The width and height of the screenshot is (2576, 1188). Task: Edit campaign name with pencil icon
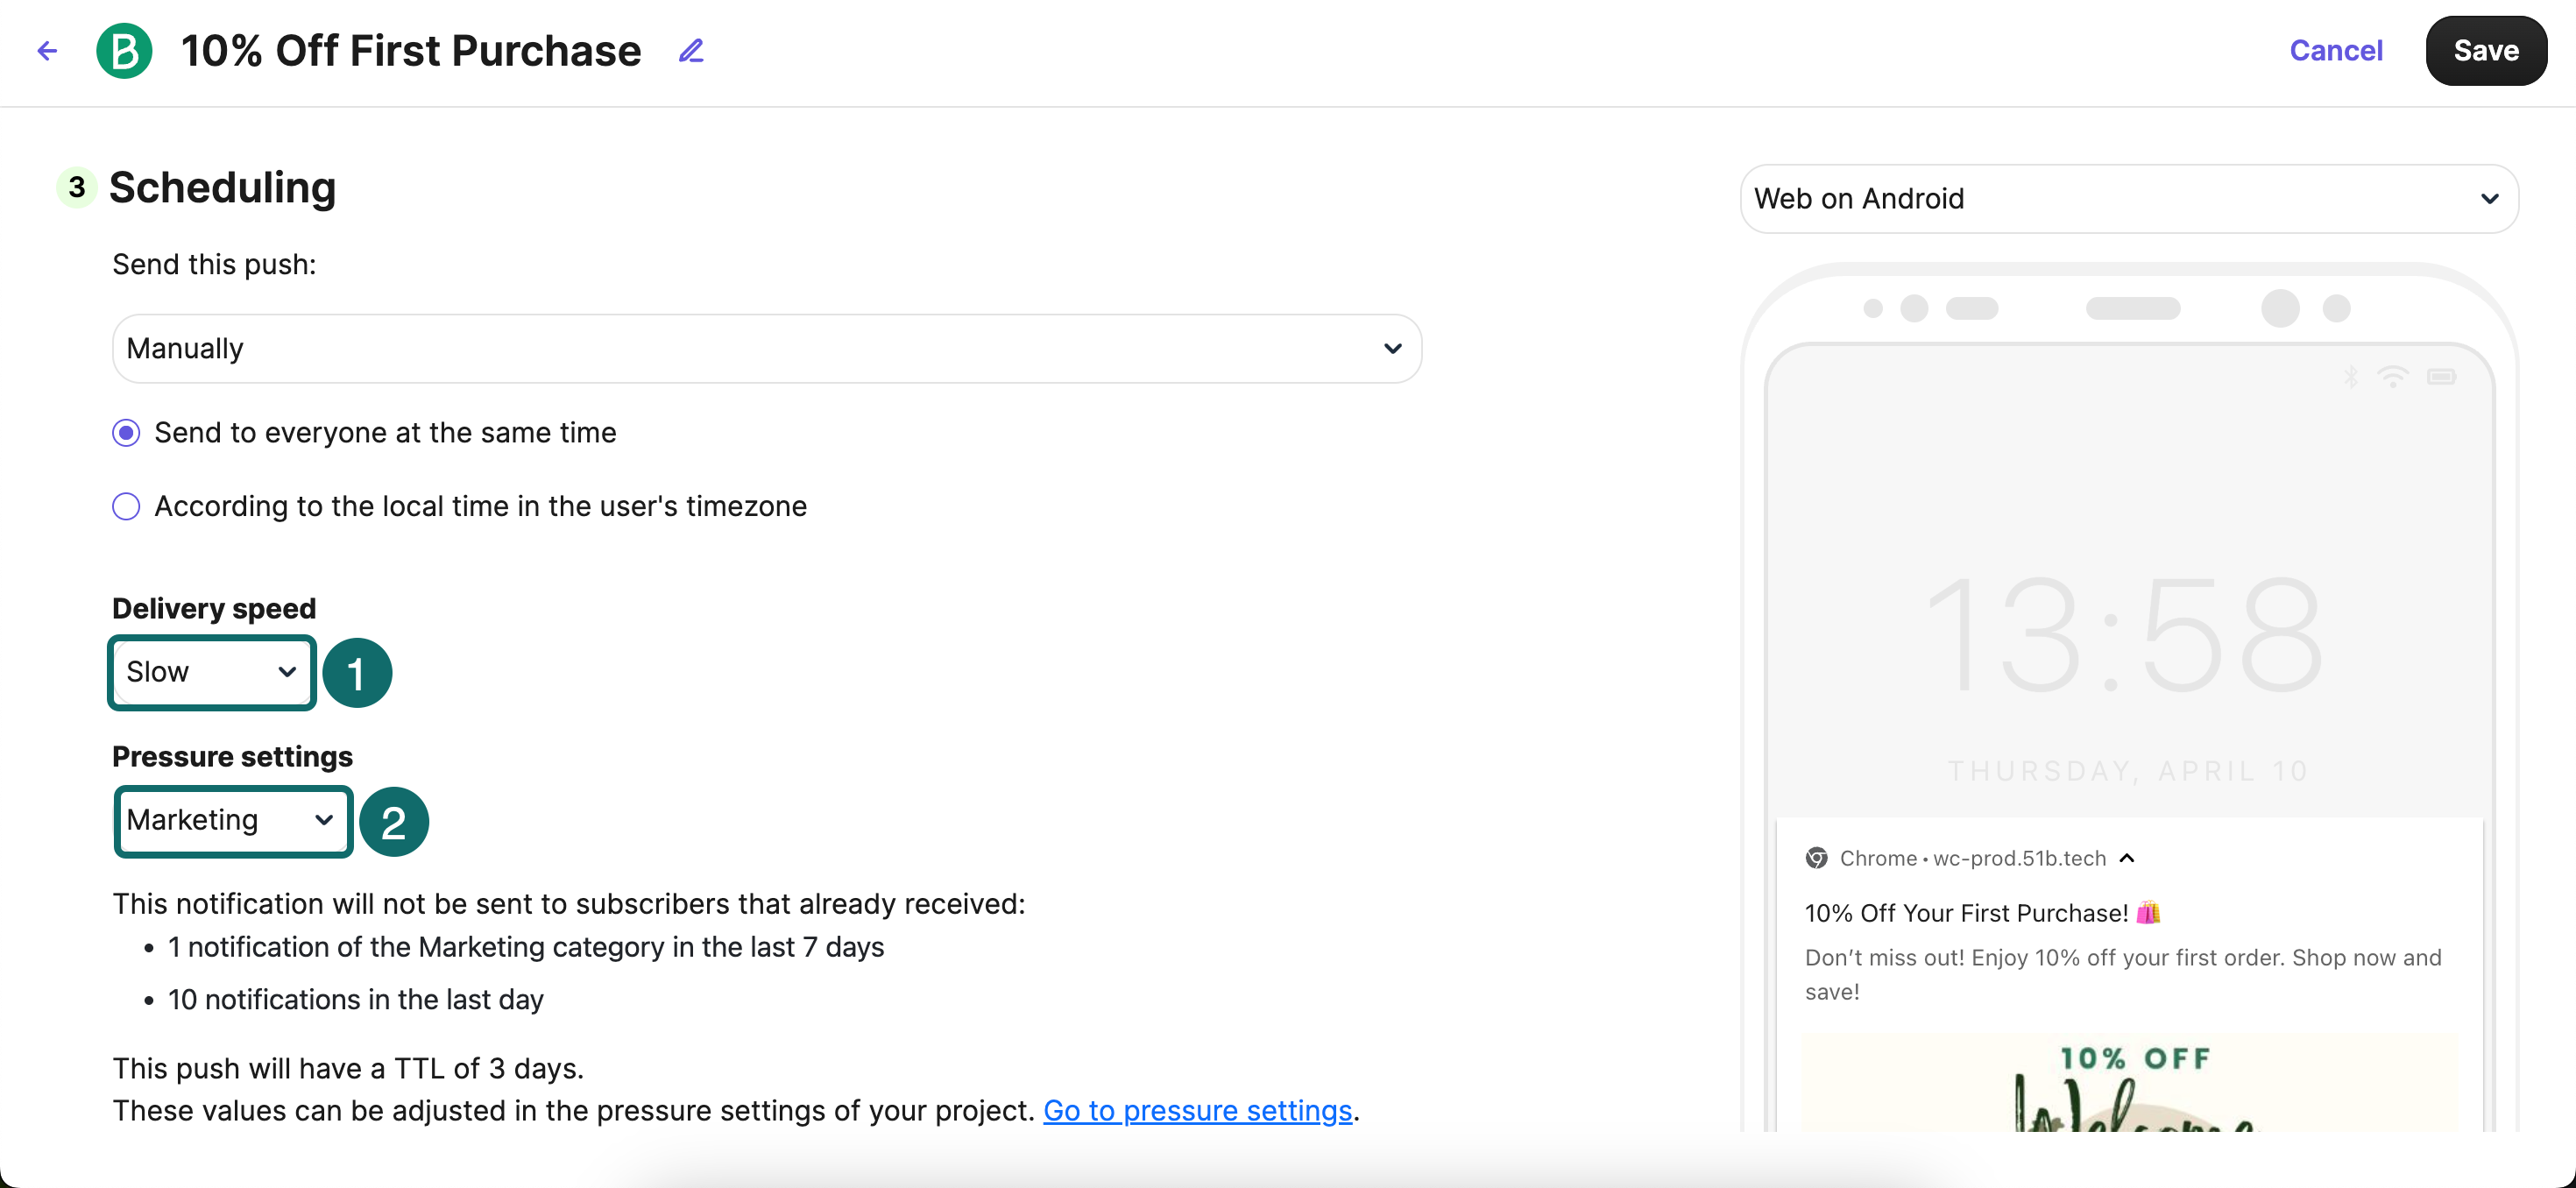[x=691, y=51]
